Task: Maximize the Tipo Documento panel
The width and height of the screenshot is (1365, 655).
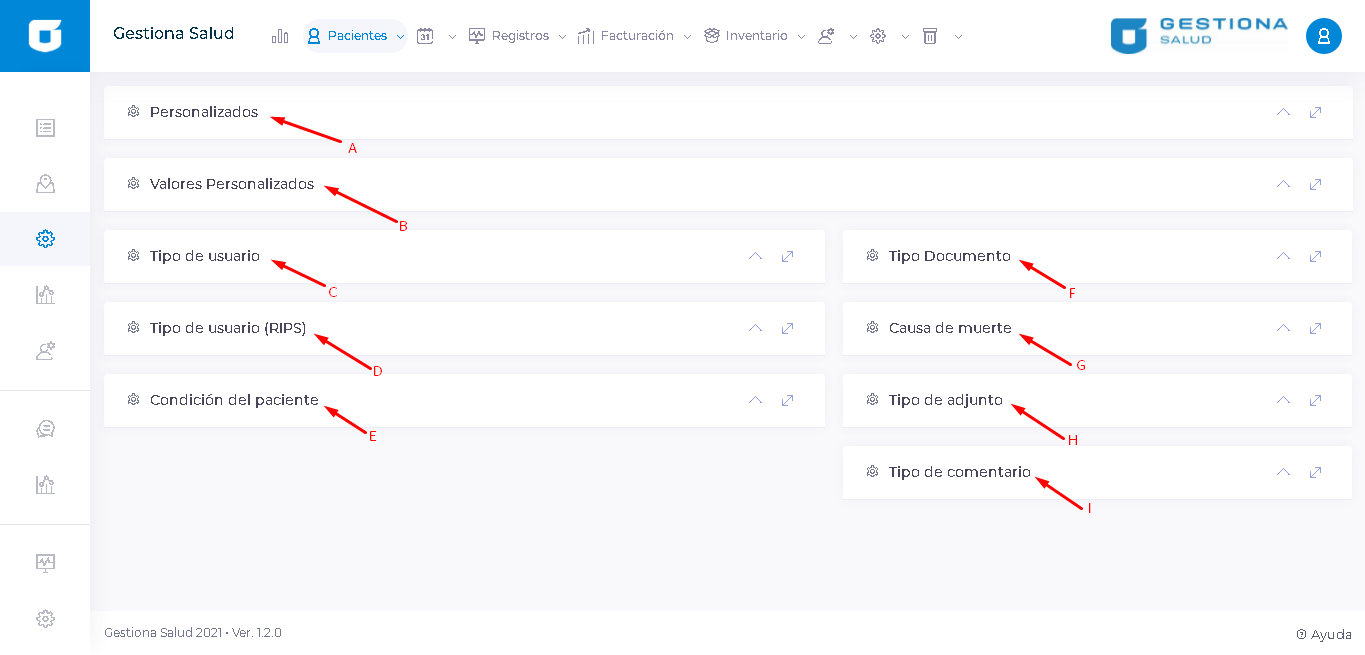Action: click(1315, 256)
